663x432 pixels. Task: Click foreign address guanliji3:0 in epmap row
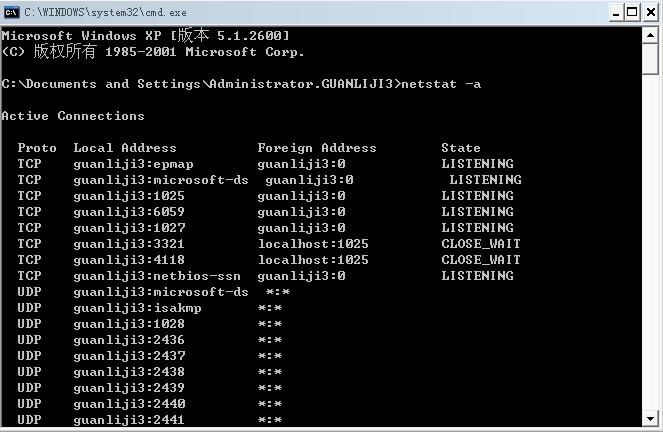pos(301,164)
